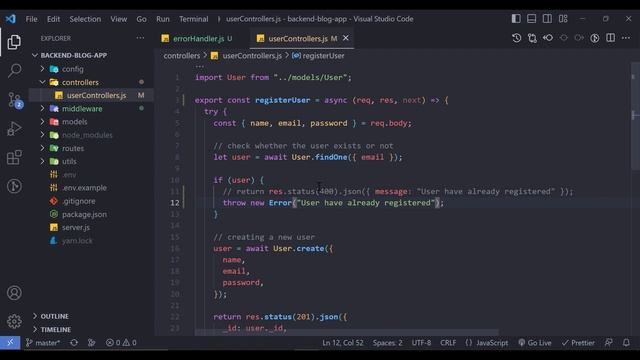Expand the OUTLINE section
Viewport: 640px width, 360px height.
point(54,316)
